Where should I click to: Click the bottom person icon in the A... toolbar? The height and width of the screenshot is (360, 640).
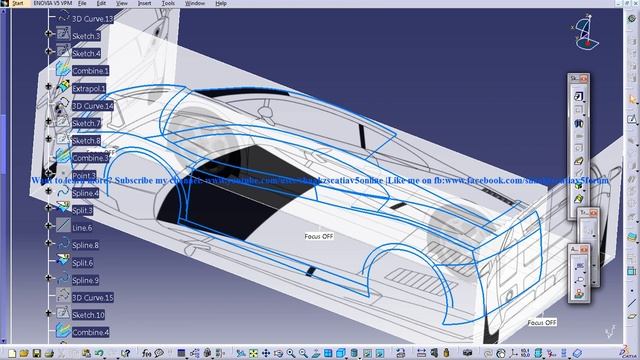click(579, 293)
